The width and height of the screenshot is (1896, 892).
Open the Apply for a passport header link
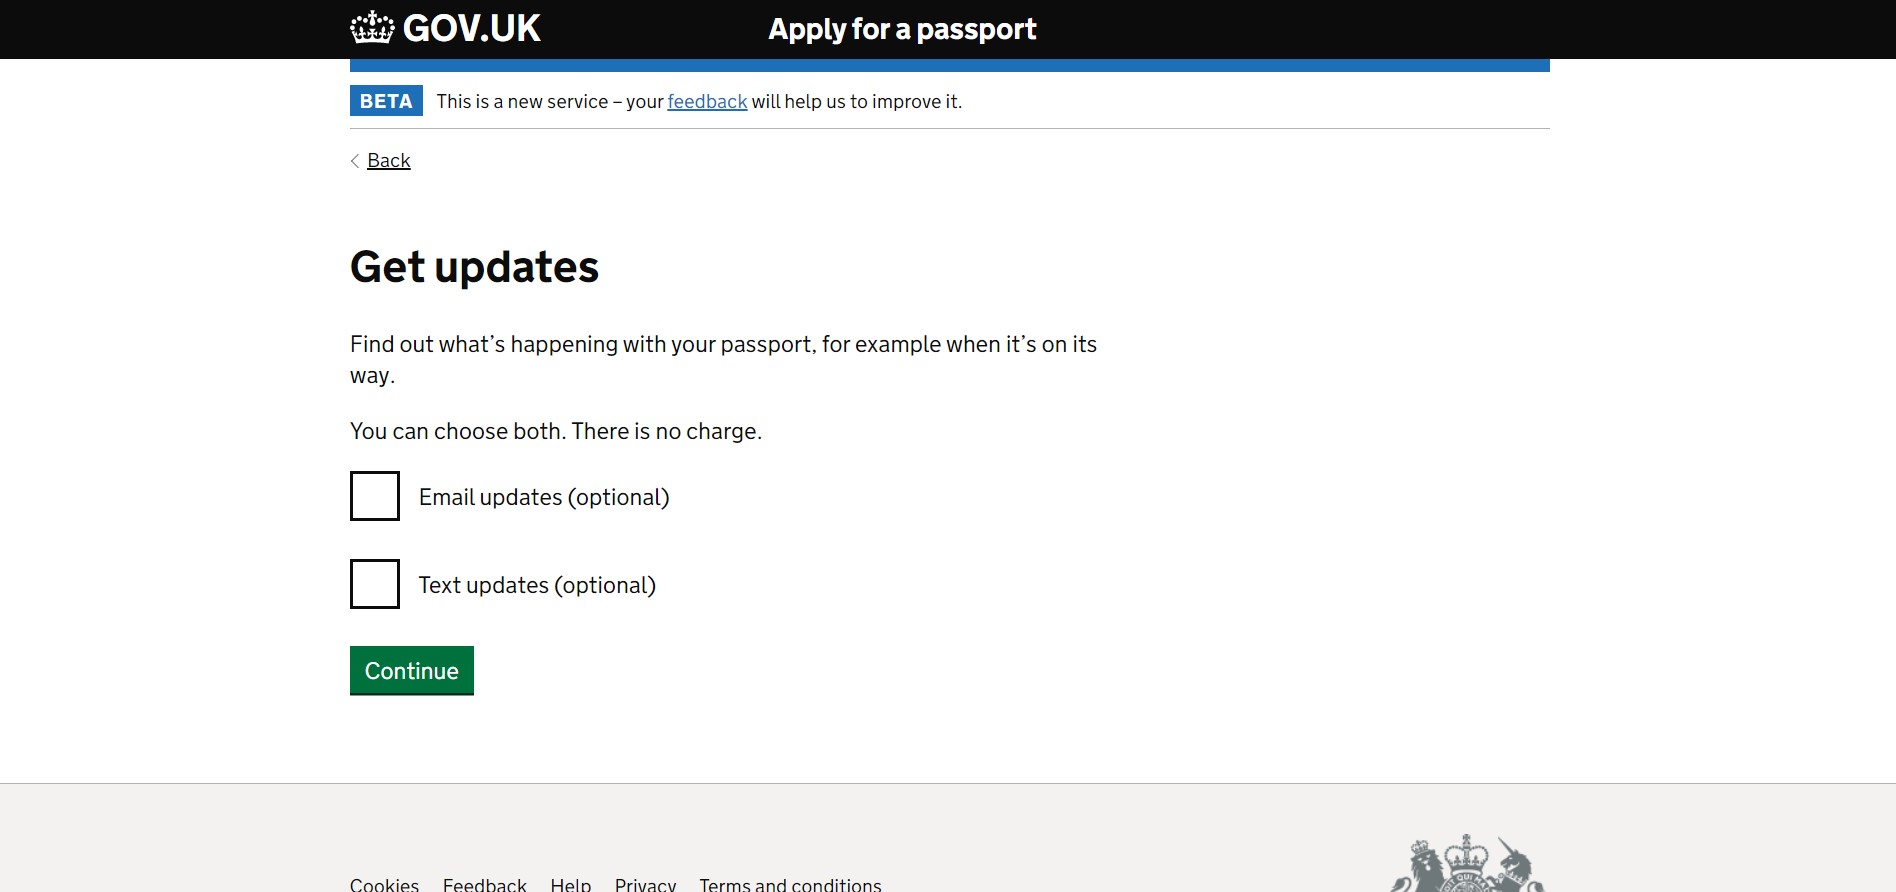902,29
